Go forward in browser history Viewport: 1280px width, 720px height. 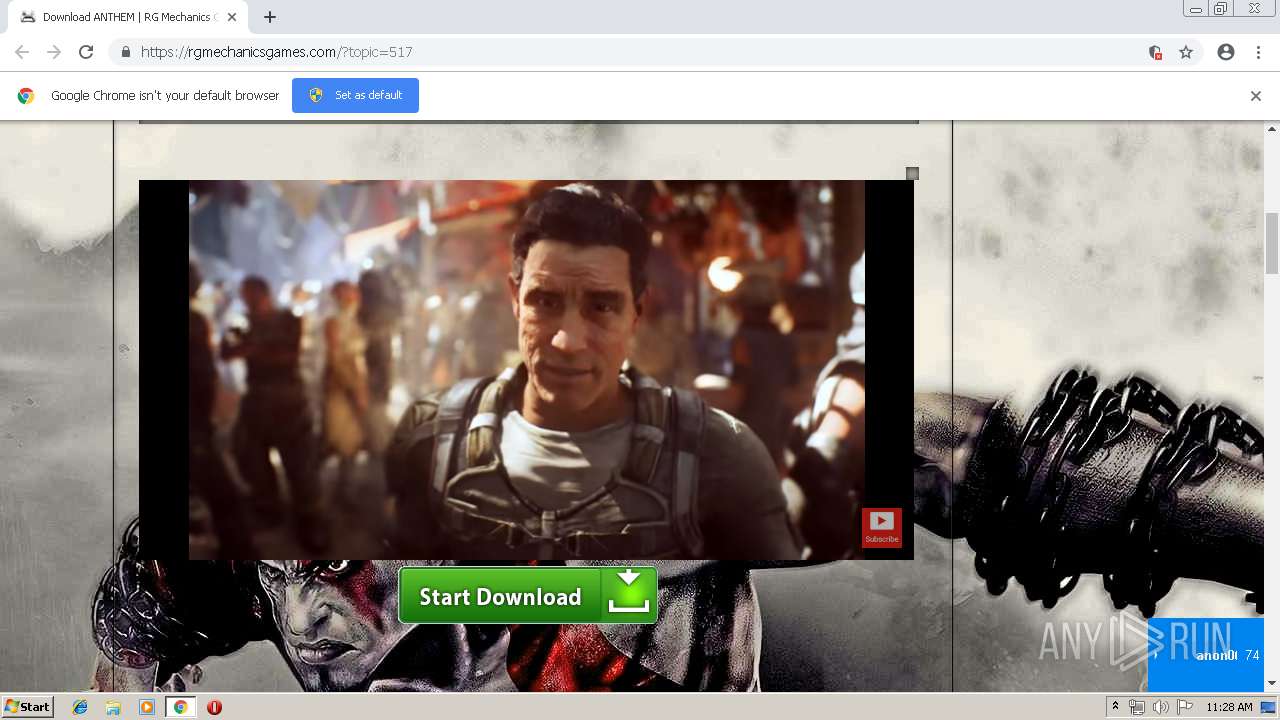point(54,52)
